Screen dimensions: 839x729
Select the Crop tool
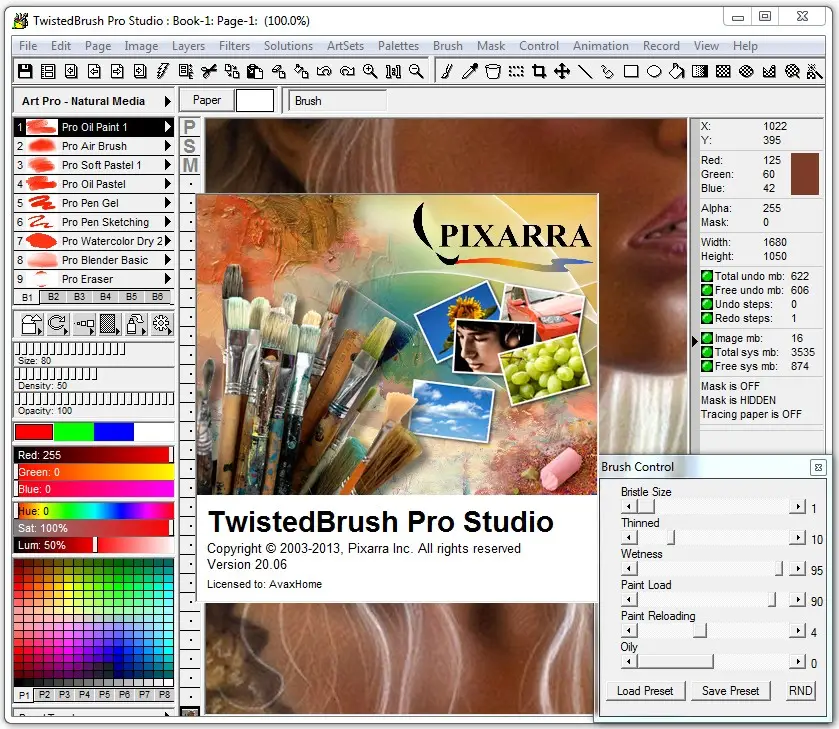tap(539, 71)
